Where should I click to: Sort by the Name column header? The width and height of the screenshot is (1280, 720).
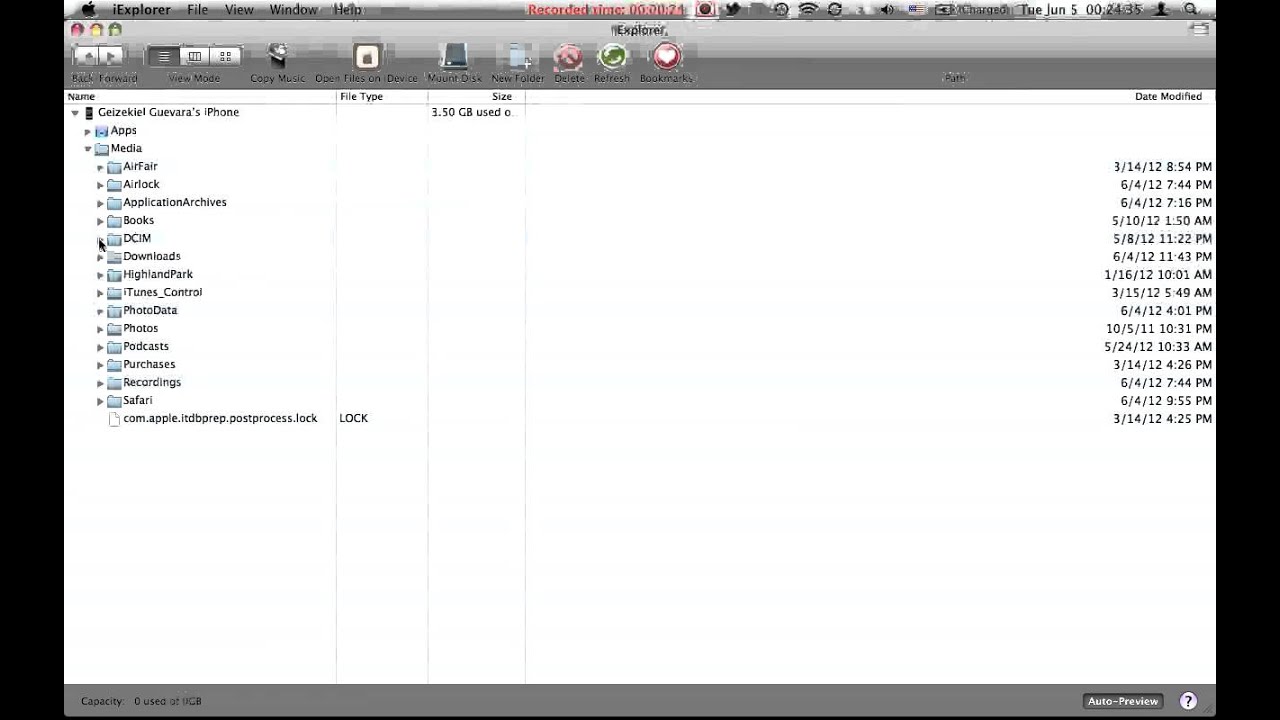pos(200,96)
